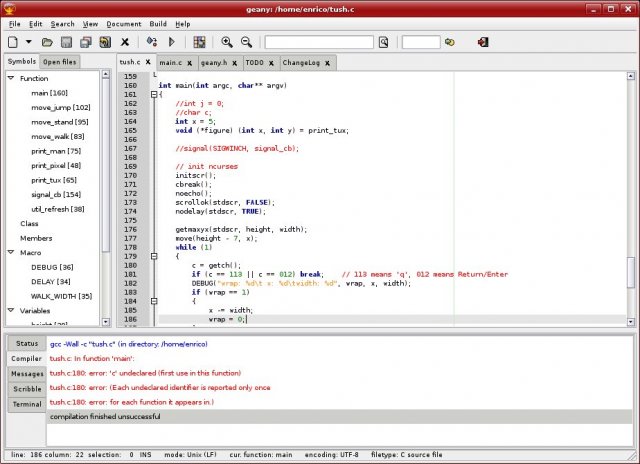640x464 pixels.
Task: Select move_jump [102] symbol
Action: coord(61,108)
